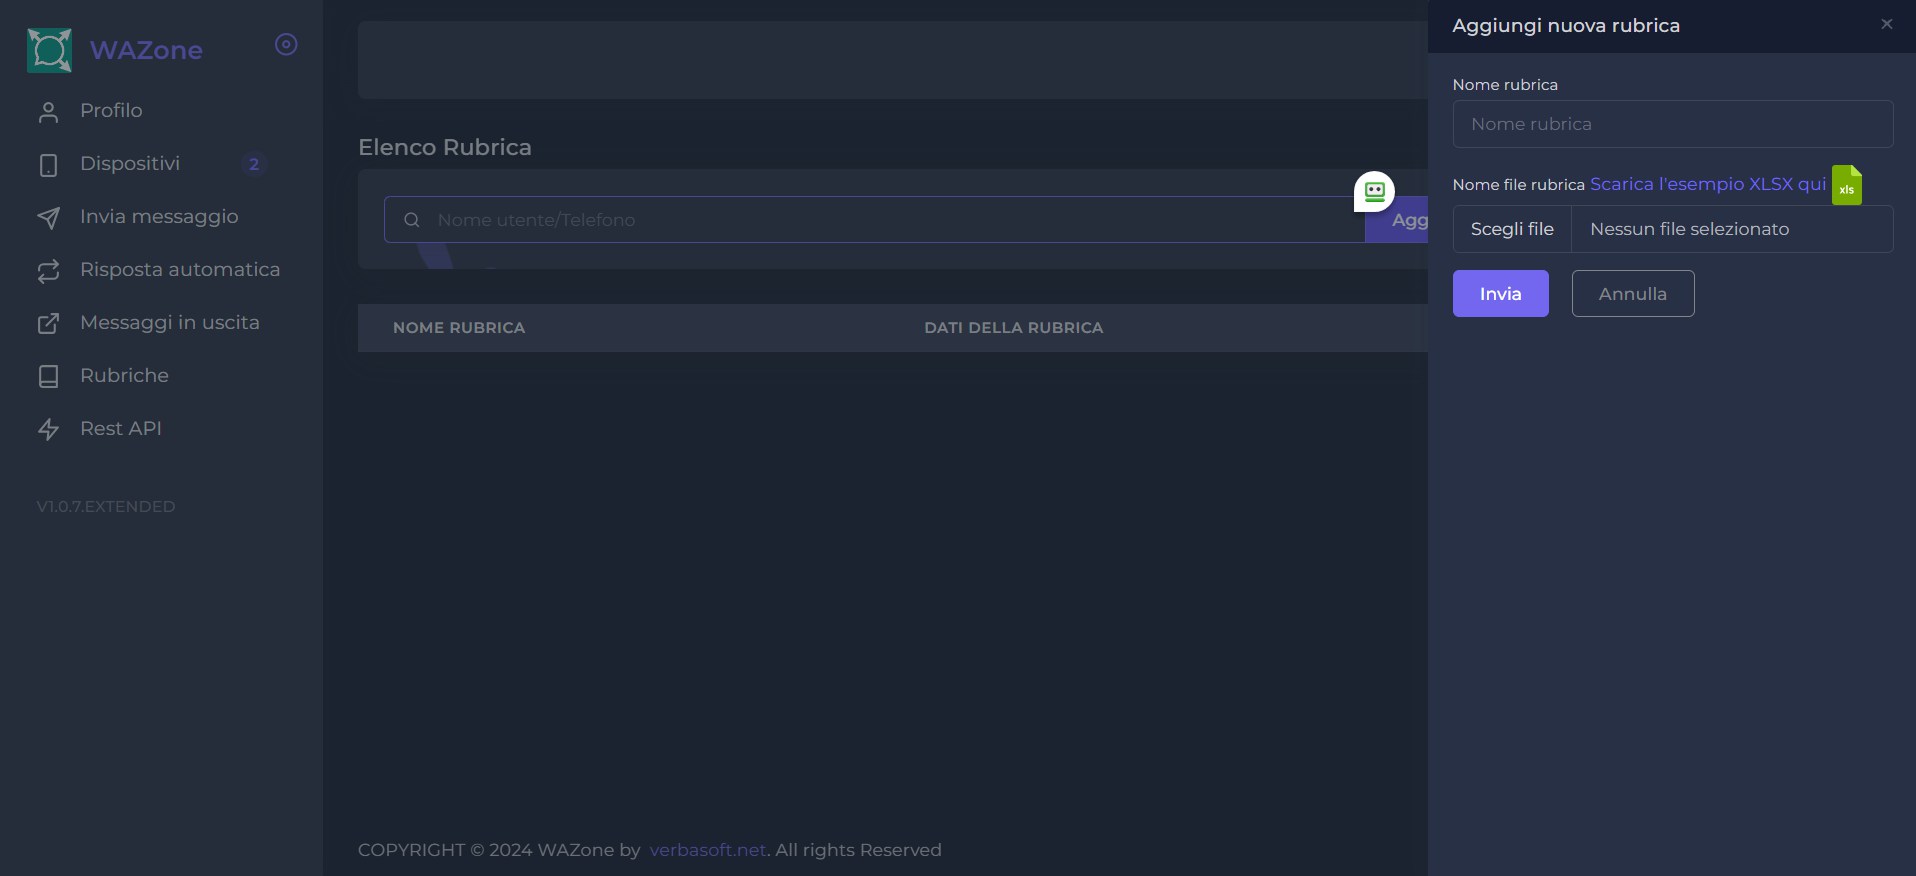Submit with the Invia button
Screen dimensions: 1916x876
point(1500,294)
